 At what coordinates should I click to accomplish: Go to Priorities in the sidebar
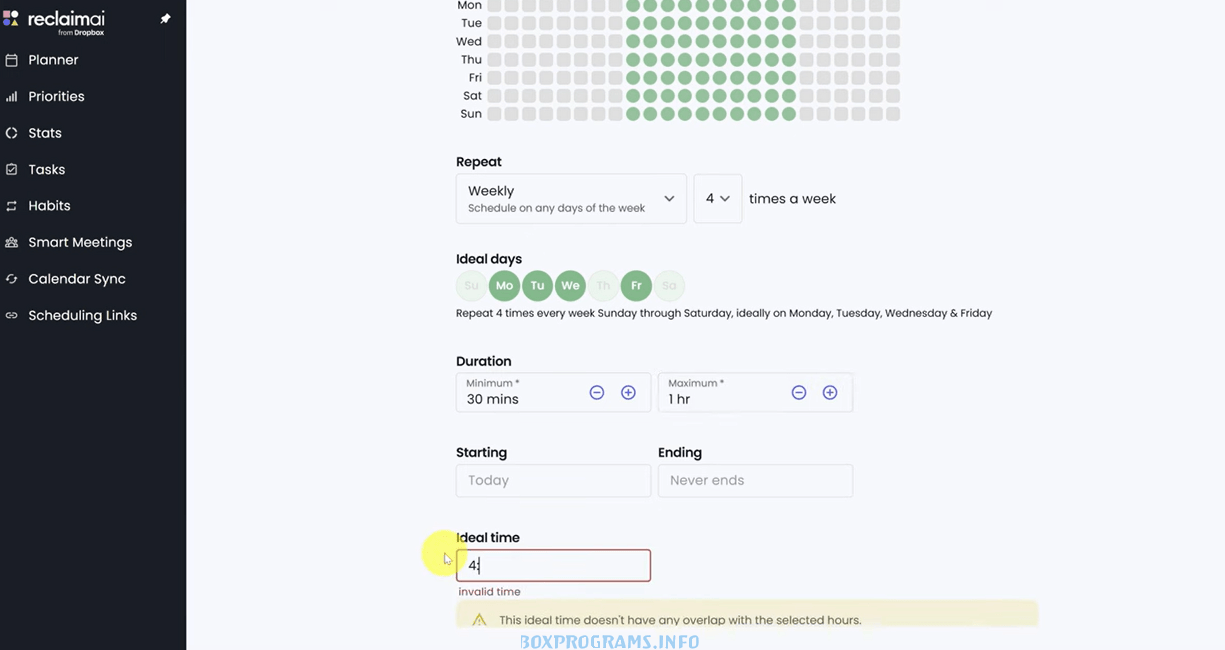tap(56, 96)
